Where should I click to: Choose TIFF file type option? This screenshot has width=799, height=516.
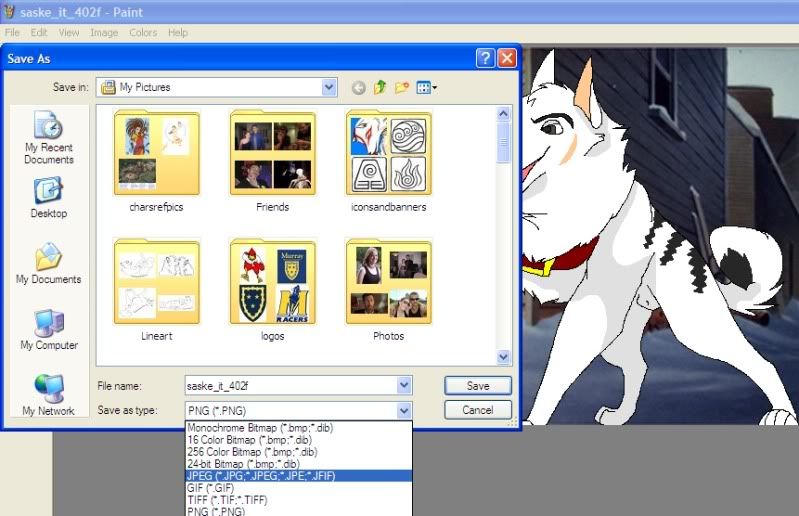point(299,500)
